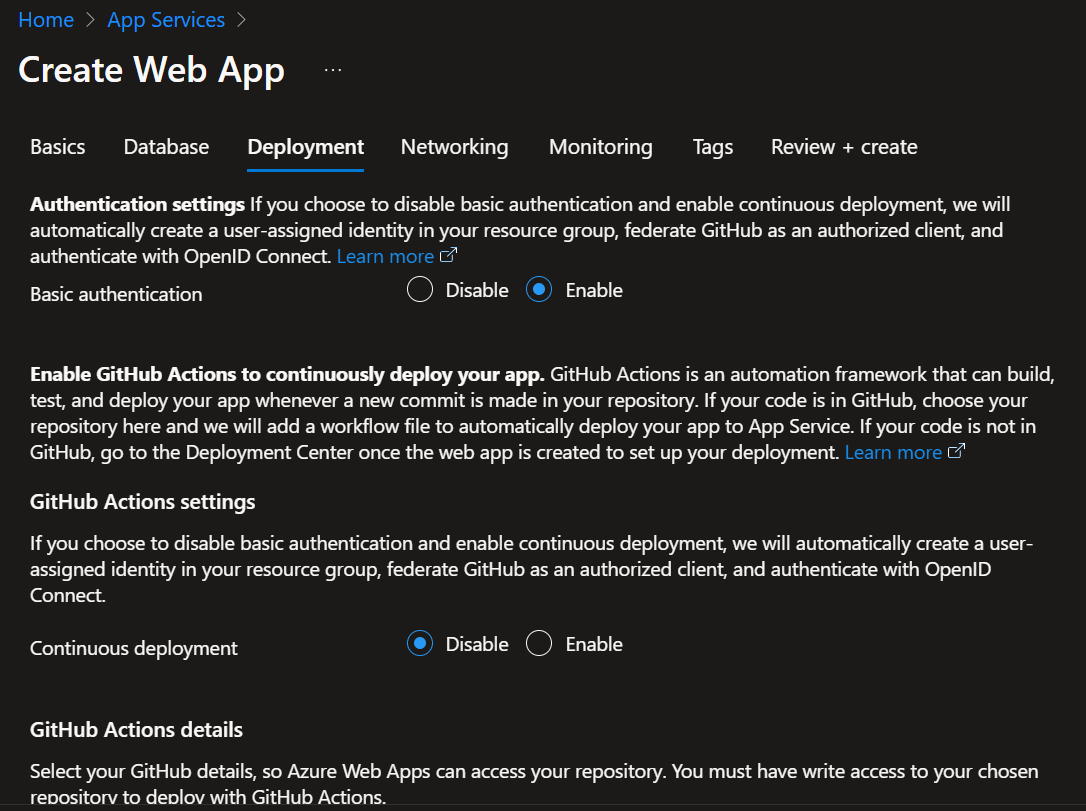
Task: Switch to the Database tab
Action: point(166,147)
